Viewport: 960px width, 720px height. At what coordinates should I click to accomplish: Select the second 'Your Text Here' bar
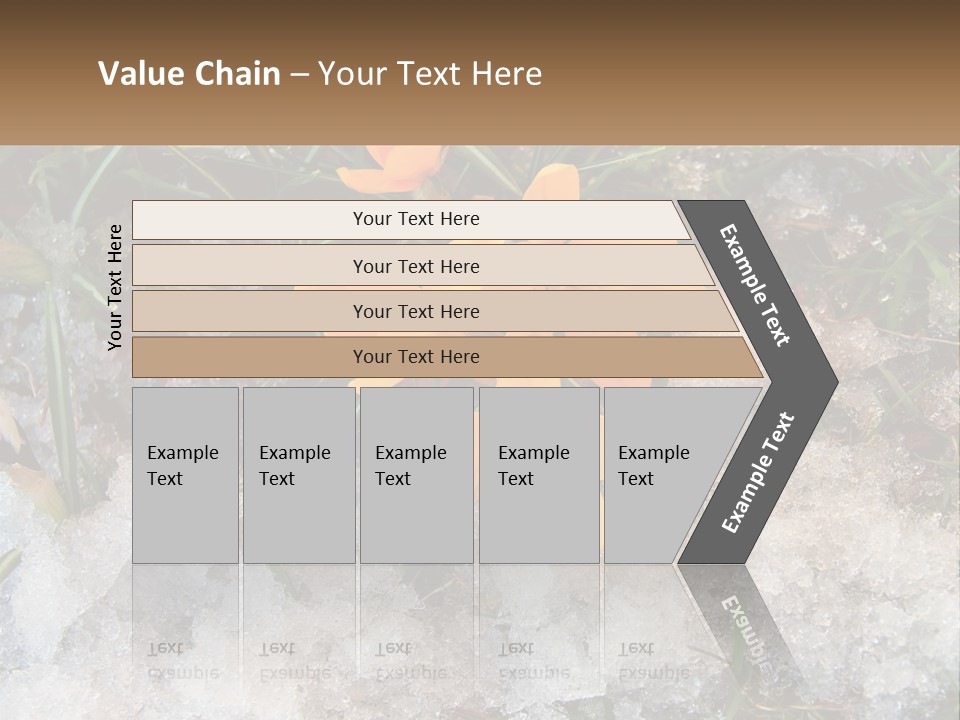423,265
